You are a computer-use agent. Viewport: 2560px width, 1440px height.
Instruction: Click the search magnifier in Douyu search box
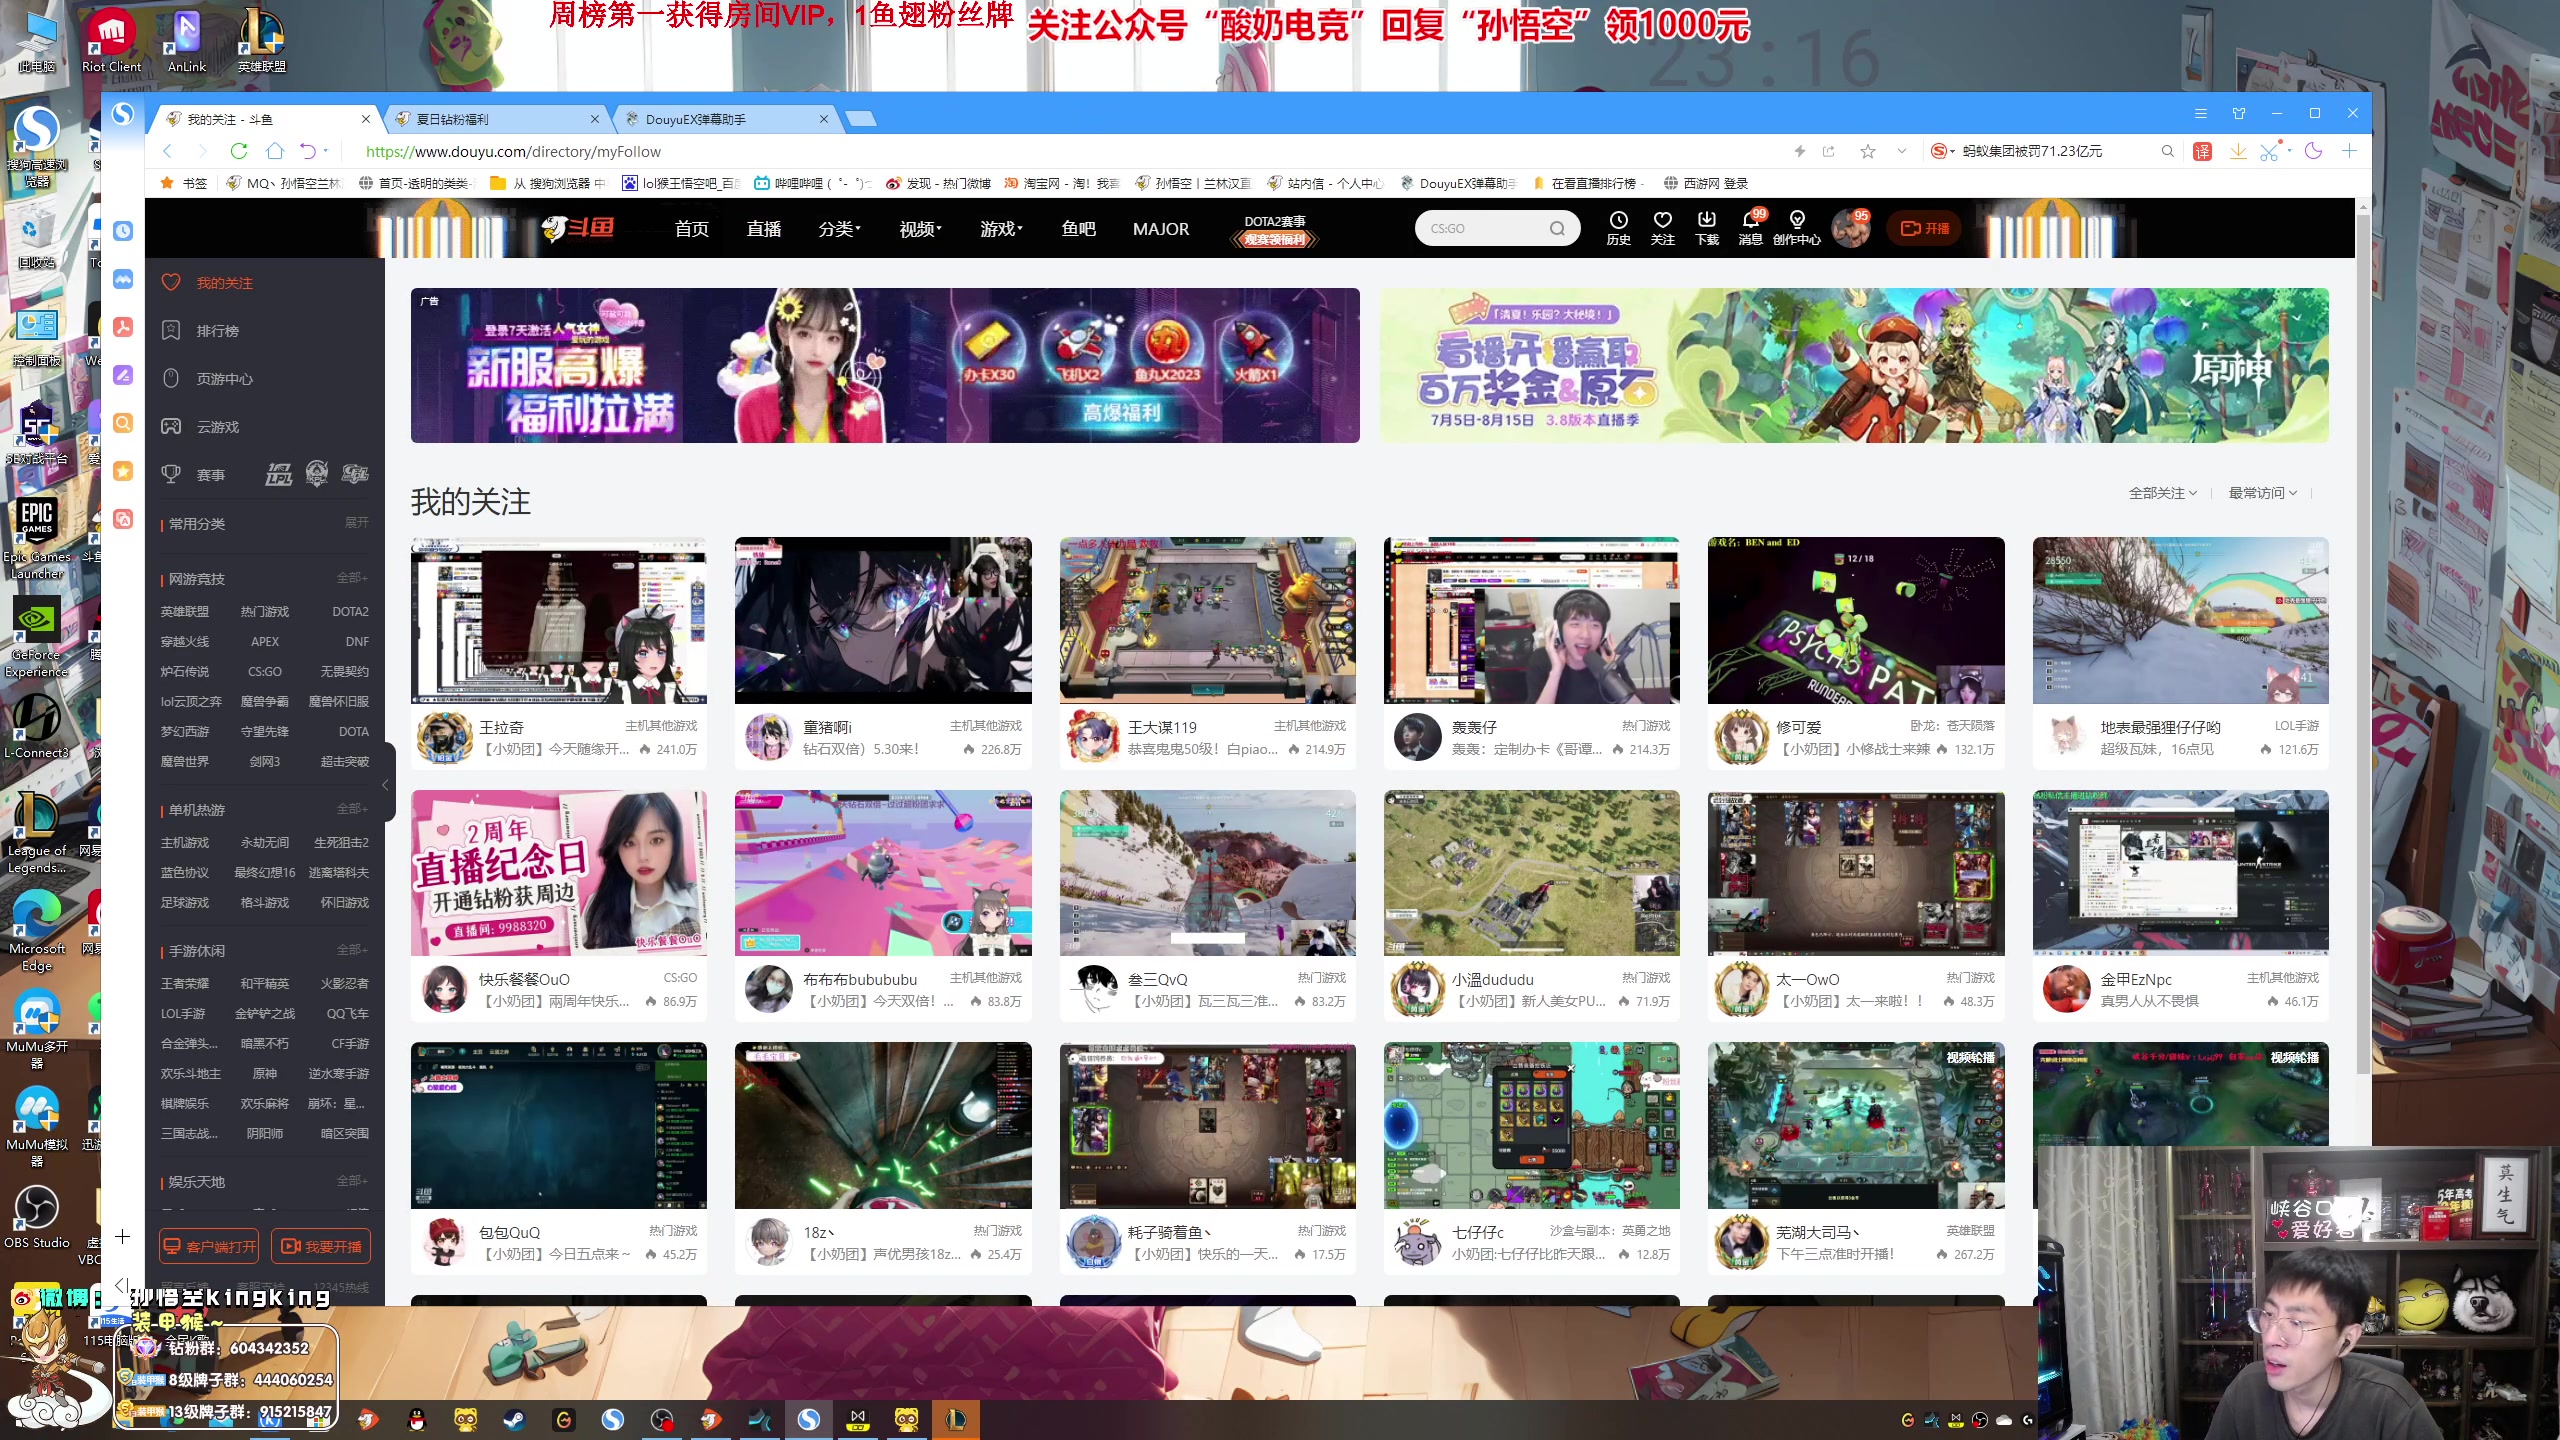coord(1557,228)
